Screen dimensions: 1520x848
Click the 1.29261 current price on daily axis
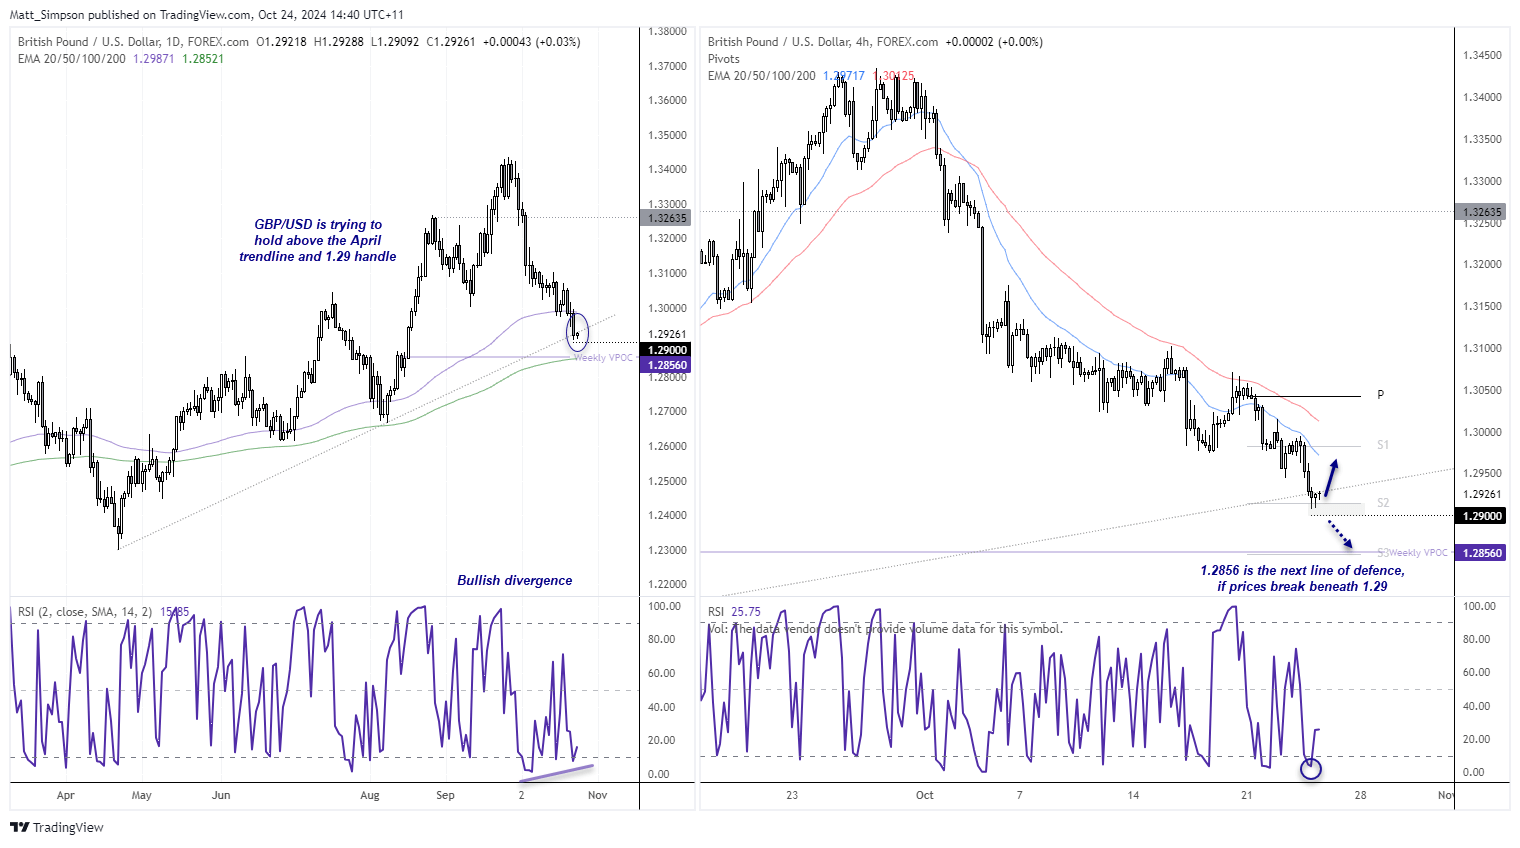pyautogui.click(x=667, y=335)
